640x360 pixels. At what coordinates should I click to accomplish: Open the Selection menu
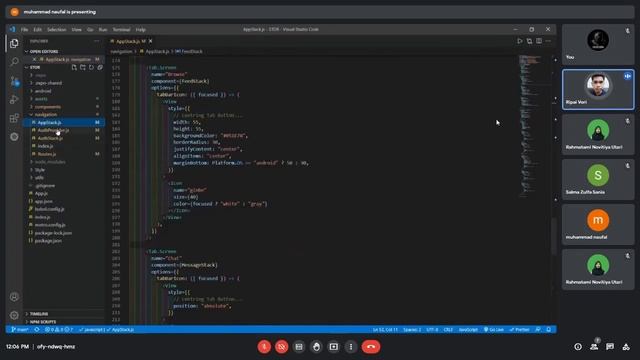[57, 30]
